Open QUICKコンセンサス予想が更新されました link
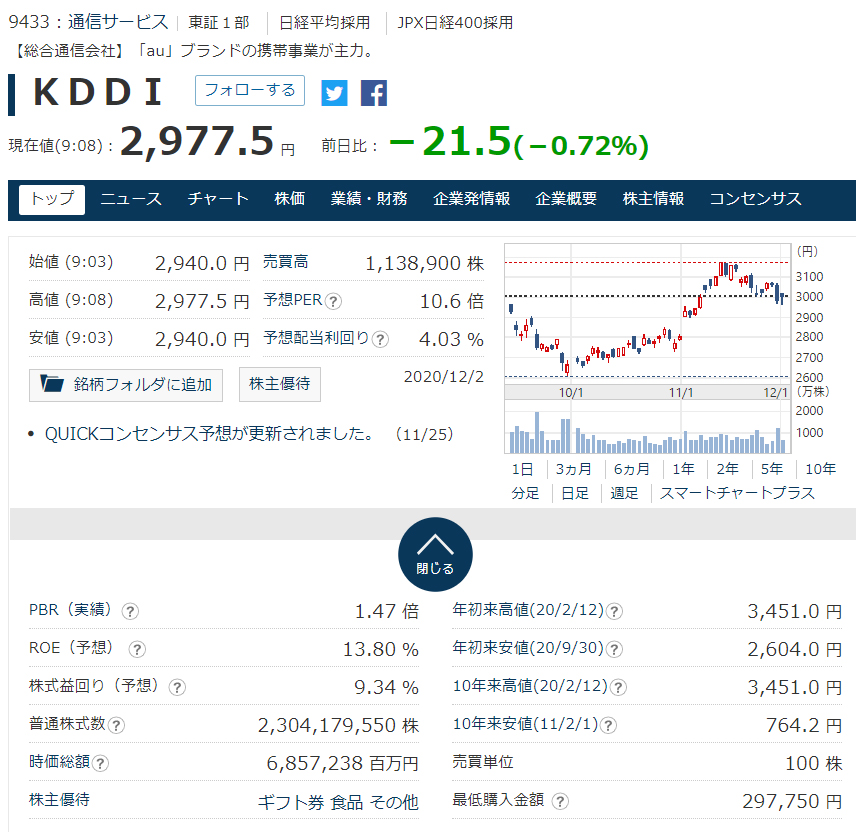856x832 pixels. coord(209,434)
